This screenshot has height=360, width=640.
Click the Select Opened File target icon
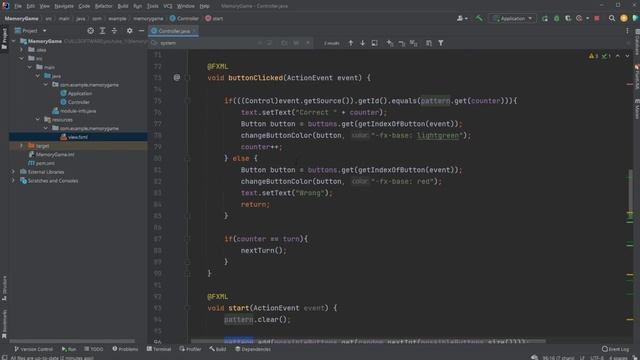90,31
